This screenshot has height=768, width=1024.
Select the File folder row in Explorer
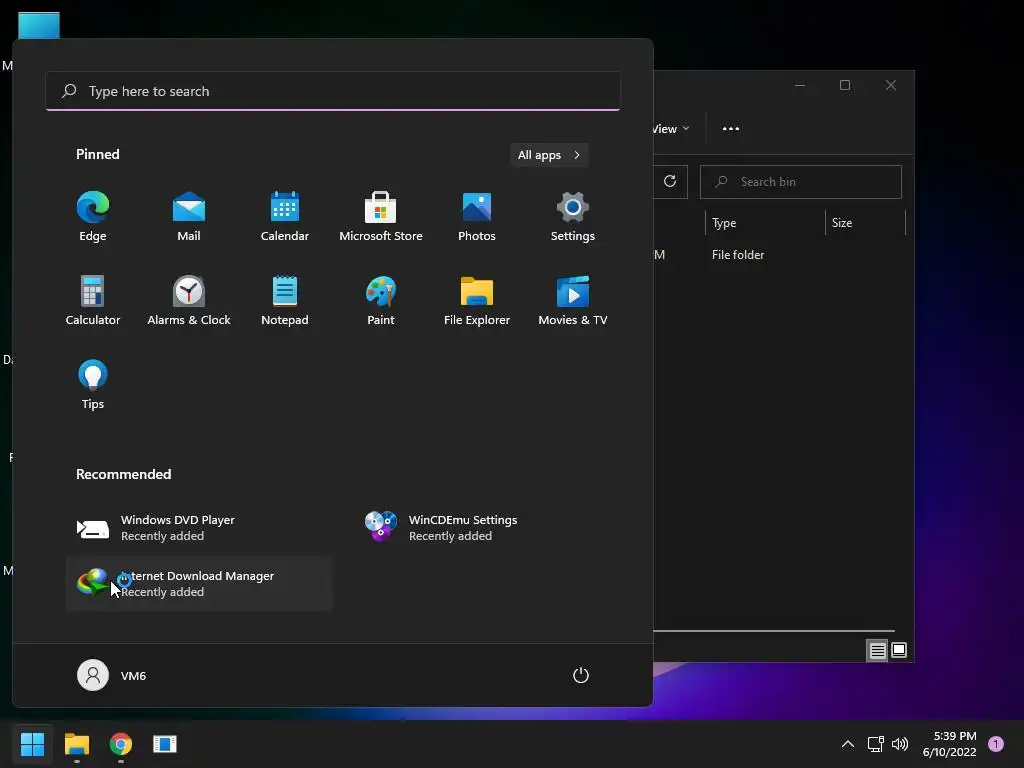click(780, 255)
